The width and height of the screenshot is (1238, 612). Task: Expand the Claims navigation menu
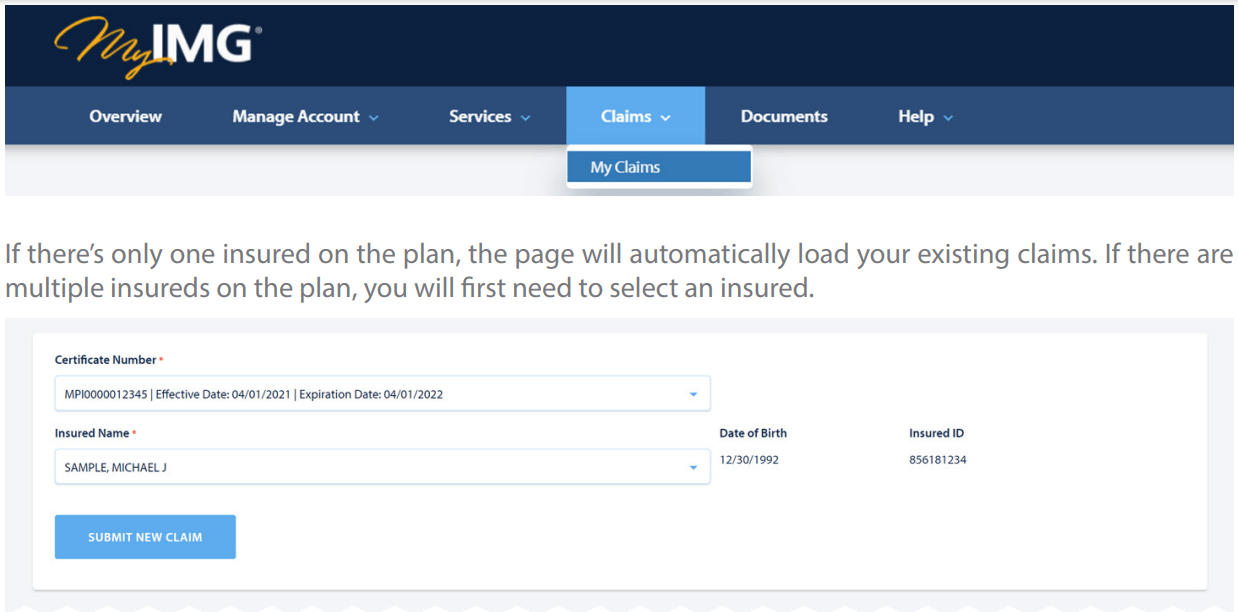(x=635, y=116)
